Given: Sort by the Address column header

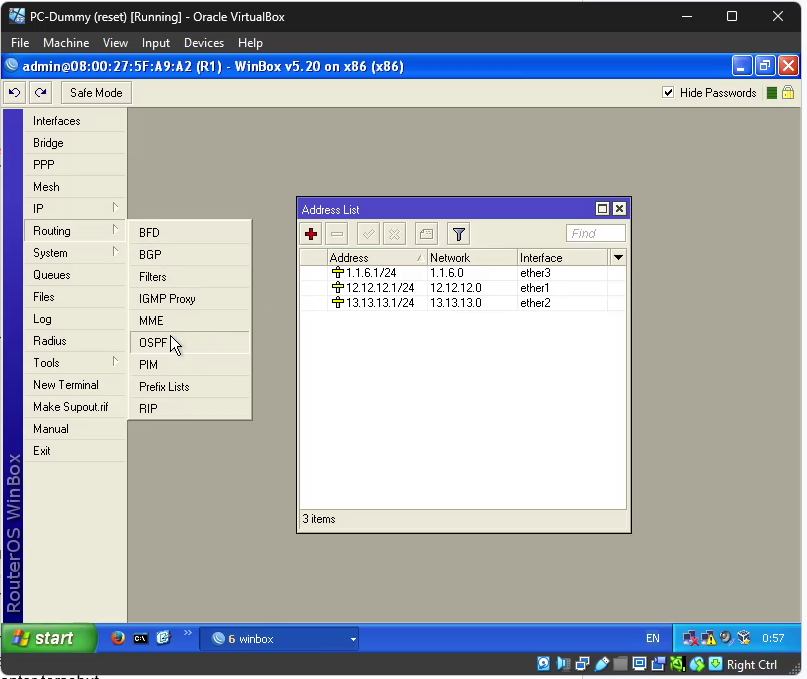Looking at the screenshot, I should tap(377, 257).
